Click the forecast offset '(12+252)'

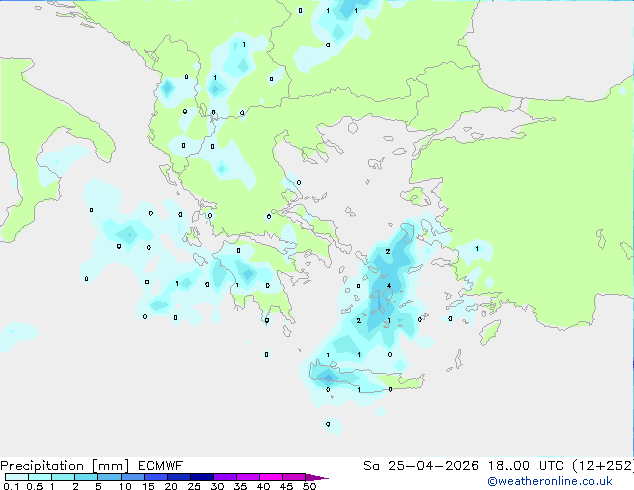pyautogui.click(x=603, y=466)
